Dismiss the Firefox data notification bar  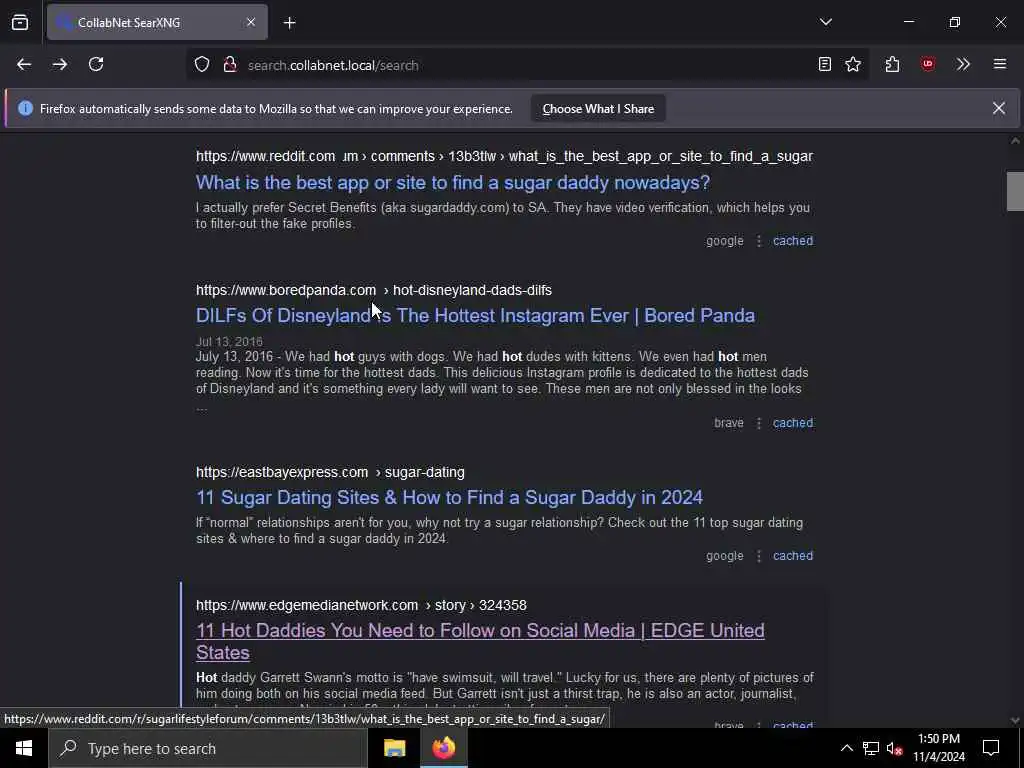(999, 108)
